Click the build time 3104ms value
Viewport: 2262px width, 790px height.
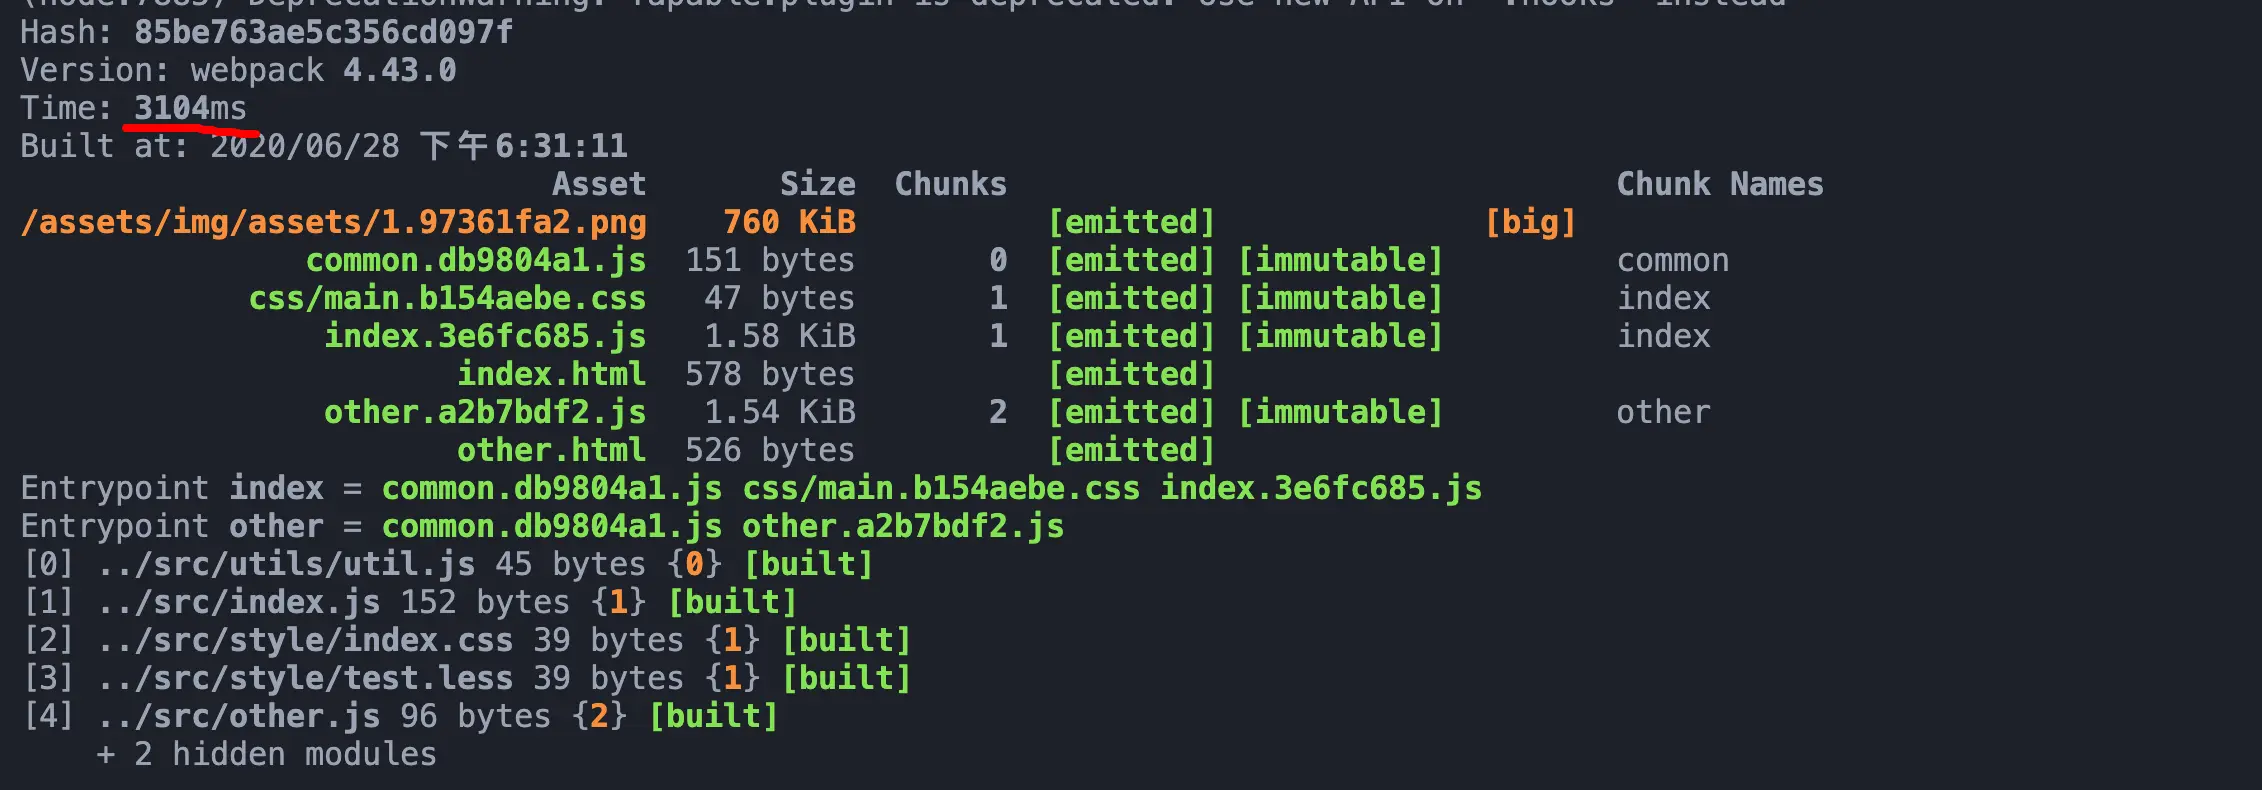(190, 108)
